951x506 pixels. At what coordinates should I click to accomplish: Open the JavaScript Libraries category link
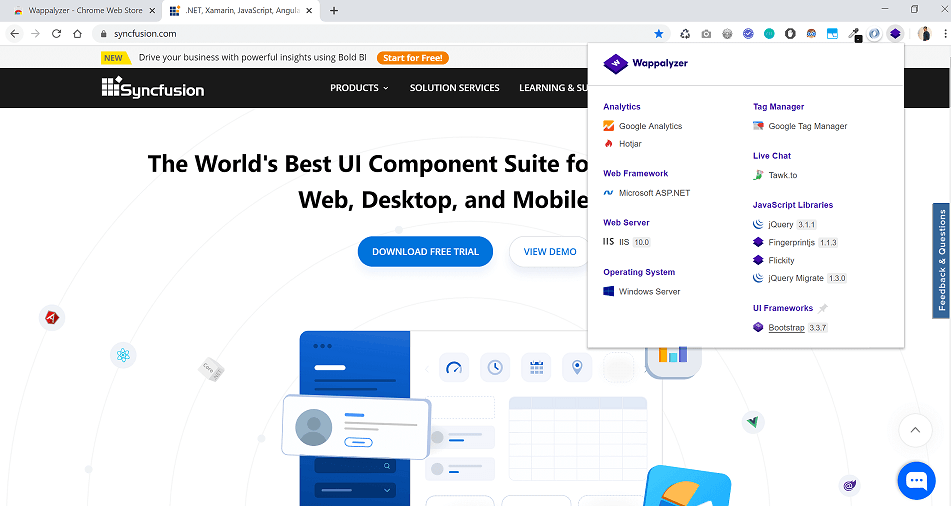coord(793,205)
